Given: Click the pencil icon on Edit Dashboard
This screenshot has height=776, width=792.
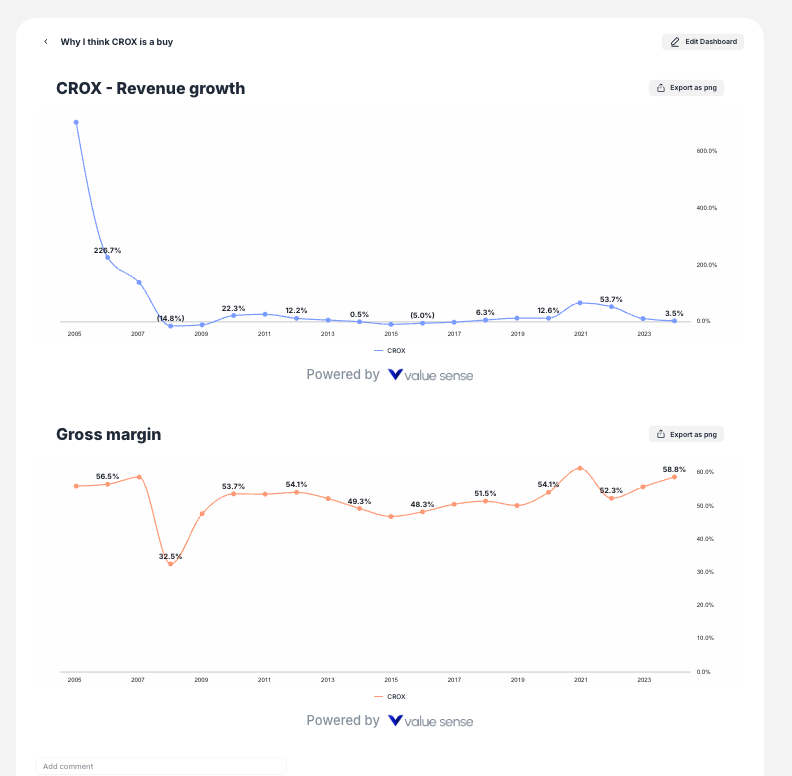Looking at the screenshot, I should click(x=675, y=42).
